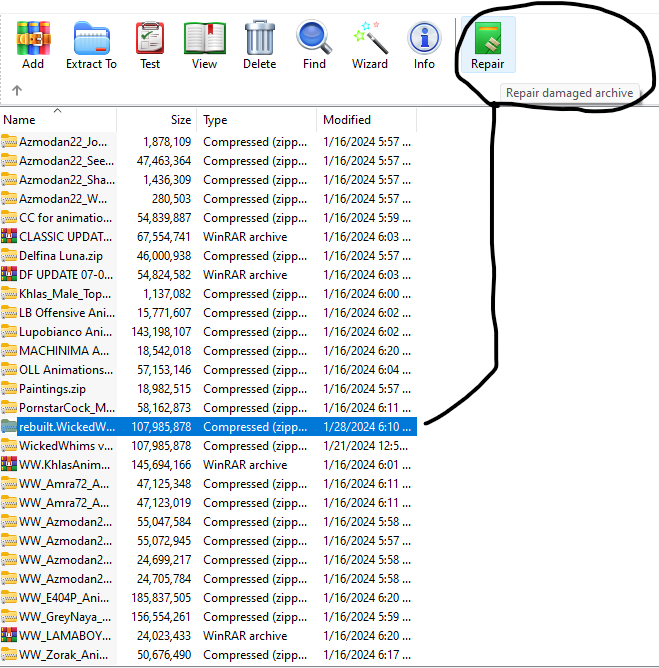Select the CLASSIC UPDAT... WinRAR archive
Image resolution: width=659 pixels, height=668 pixels.
point(208,237)
